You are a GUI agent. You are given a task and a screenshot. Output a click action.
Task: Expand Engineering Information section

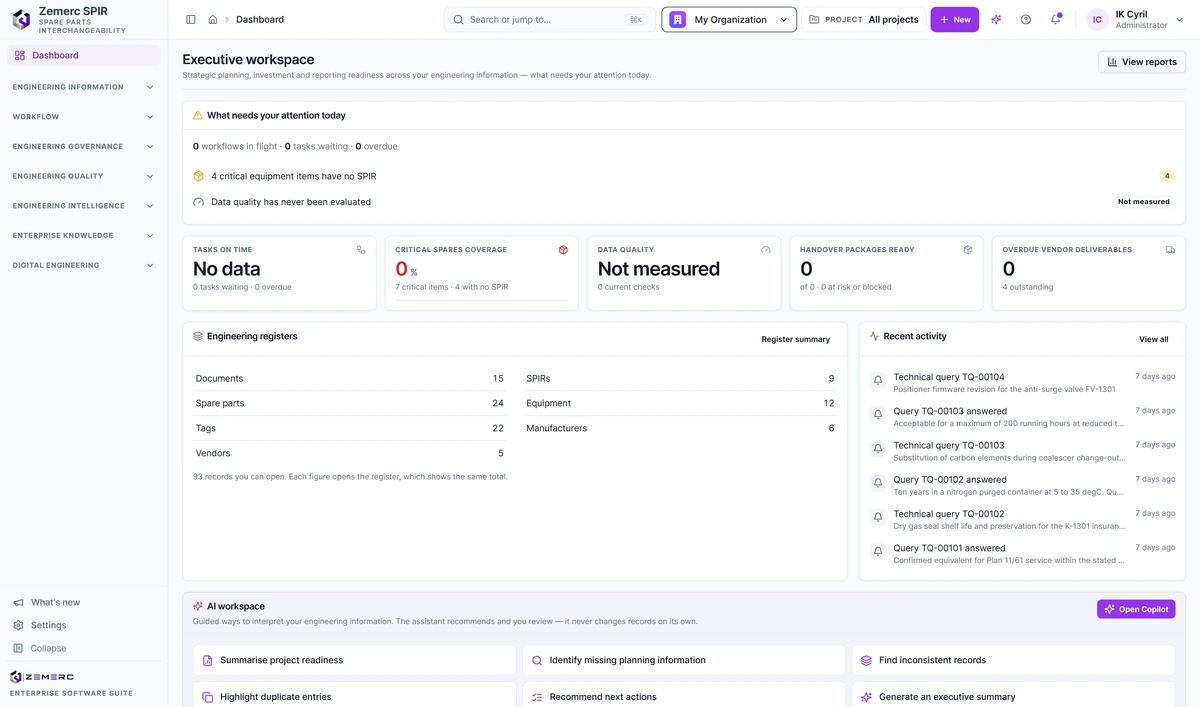tap(84, 87)
